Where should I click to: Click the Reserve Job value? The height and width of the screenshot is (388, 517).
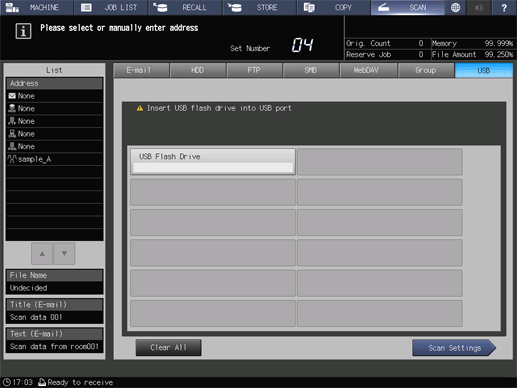421,54
